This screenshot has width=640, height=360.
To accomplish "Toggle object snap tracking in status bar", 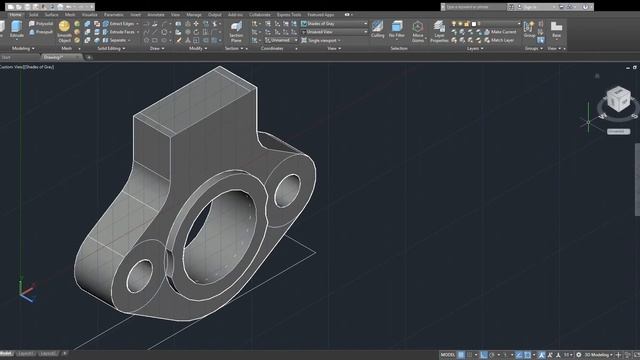I will [x=519, y=355].
